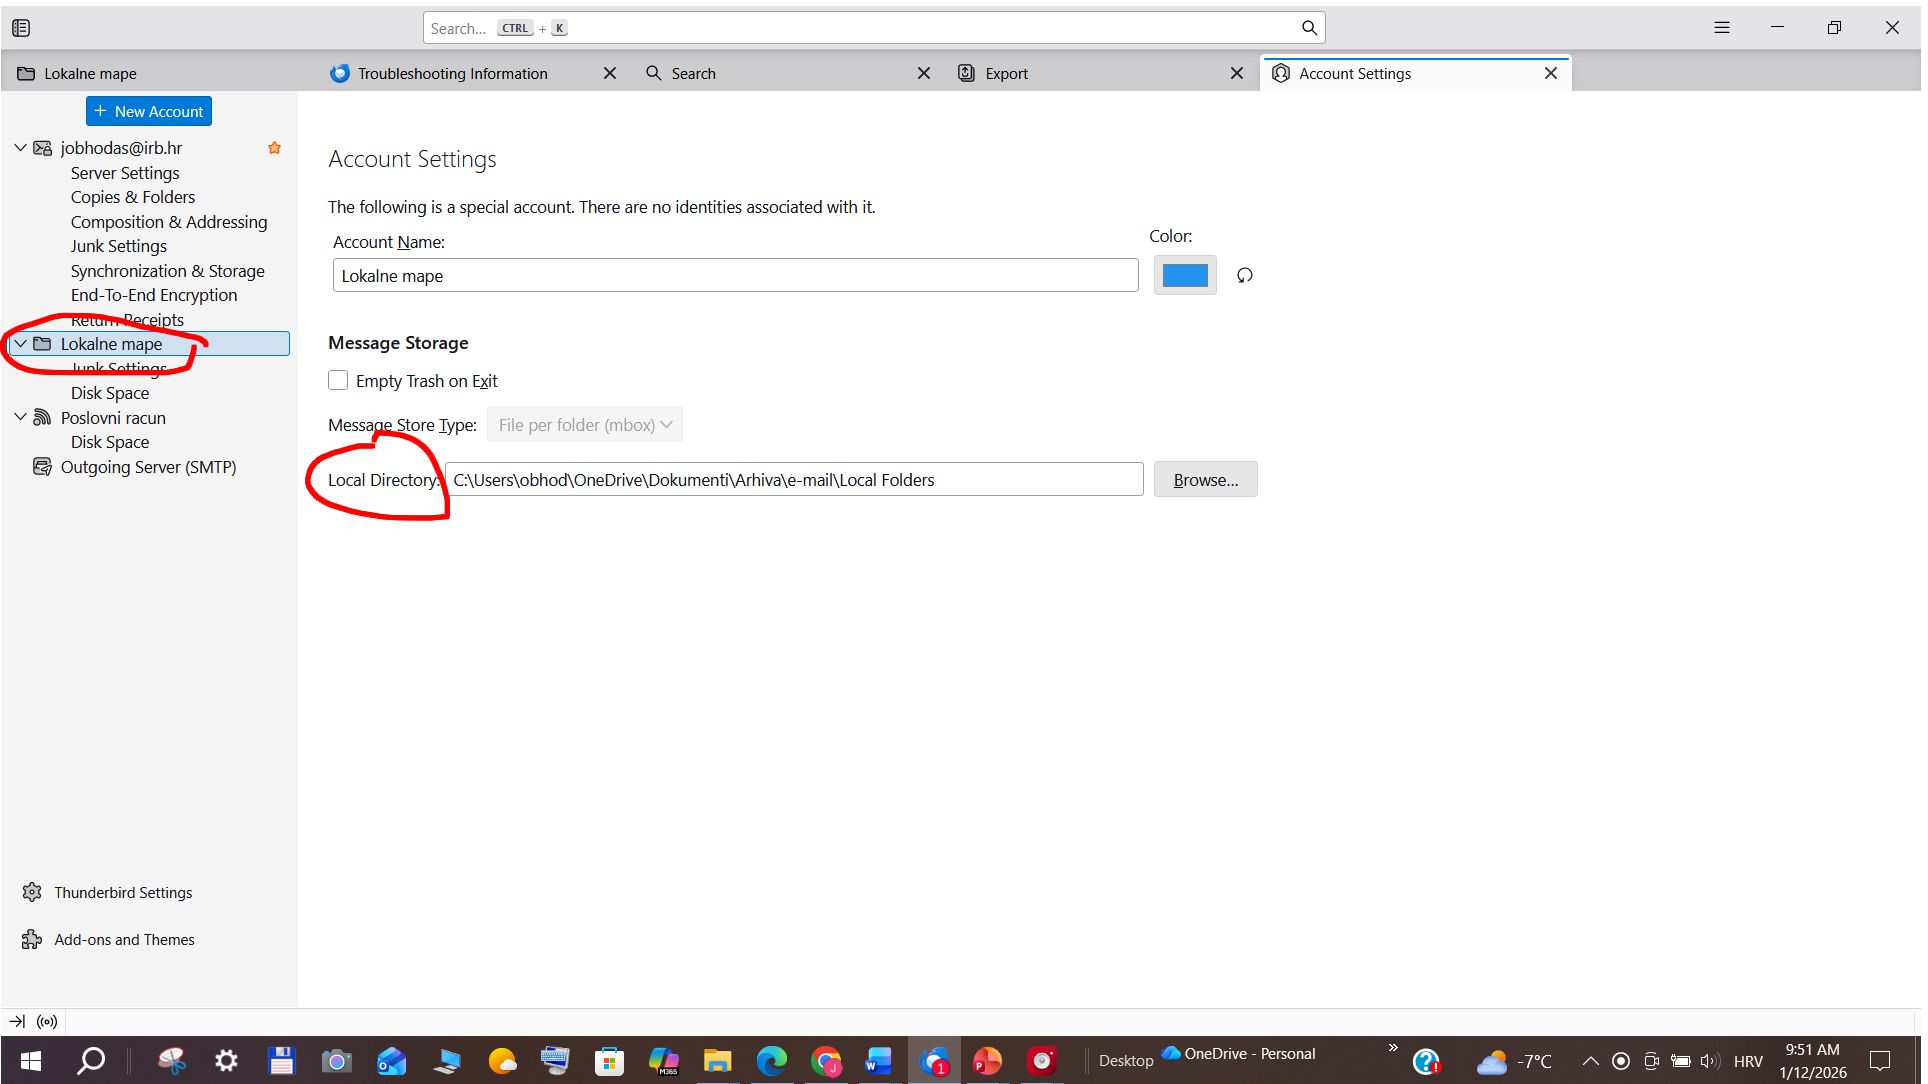Click the Spaces toolbar toggle icon
This screenshot has width=1928, height=1084.
[x=21, y=28]
